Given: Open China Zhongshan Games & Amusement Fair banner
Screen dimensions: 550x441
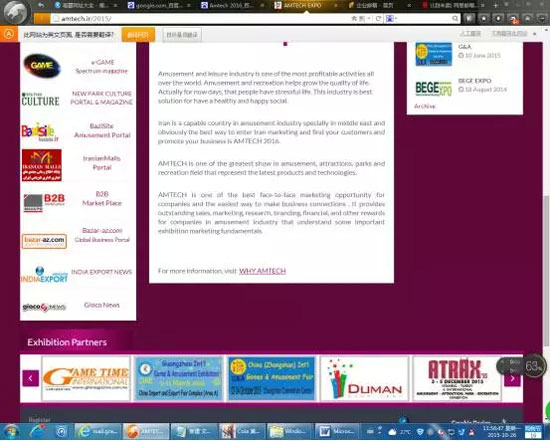Looking at the screenshot, I should click(x=271, y=378).
